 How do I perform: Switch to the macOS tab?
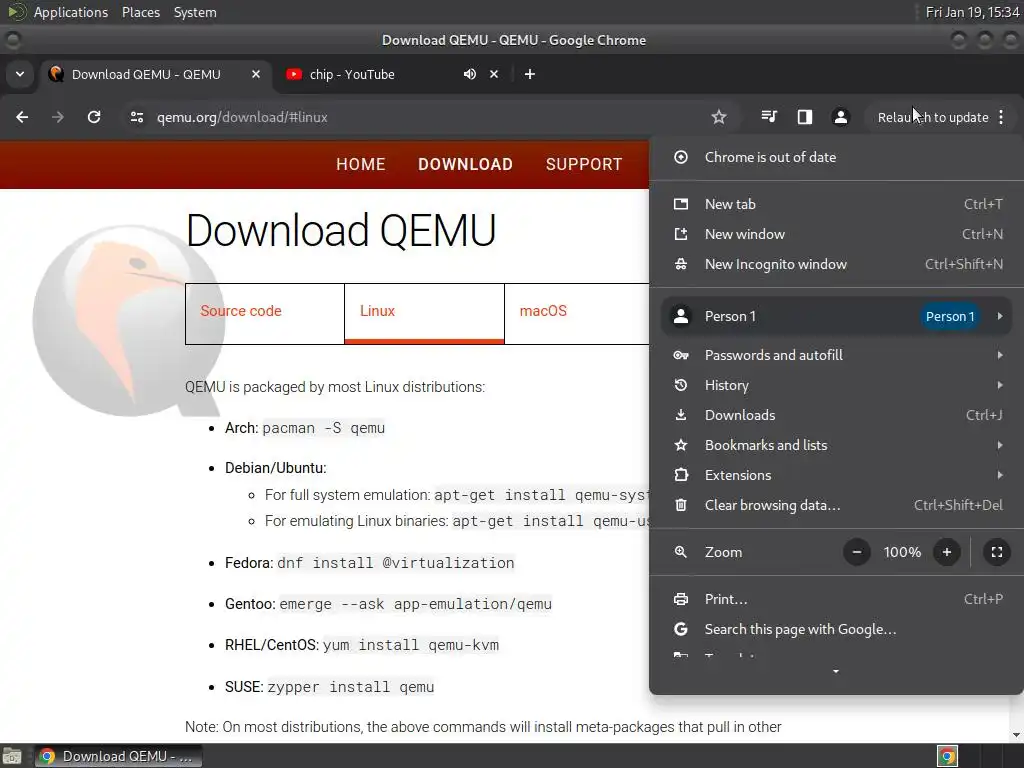(577, 313)
